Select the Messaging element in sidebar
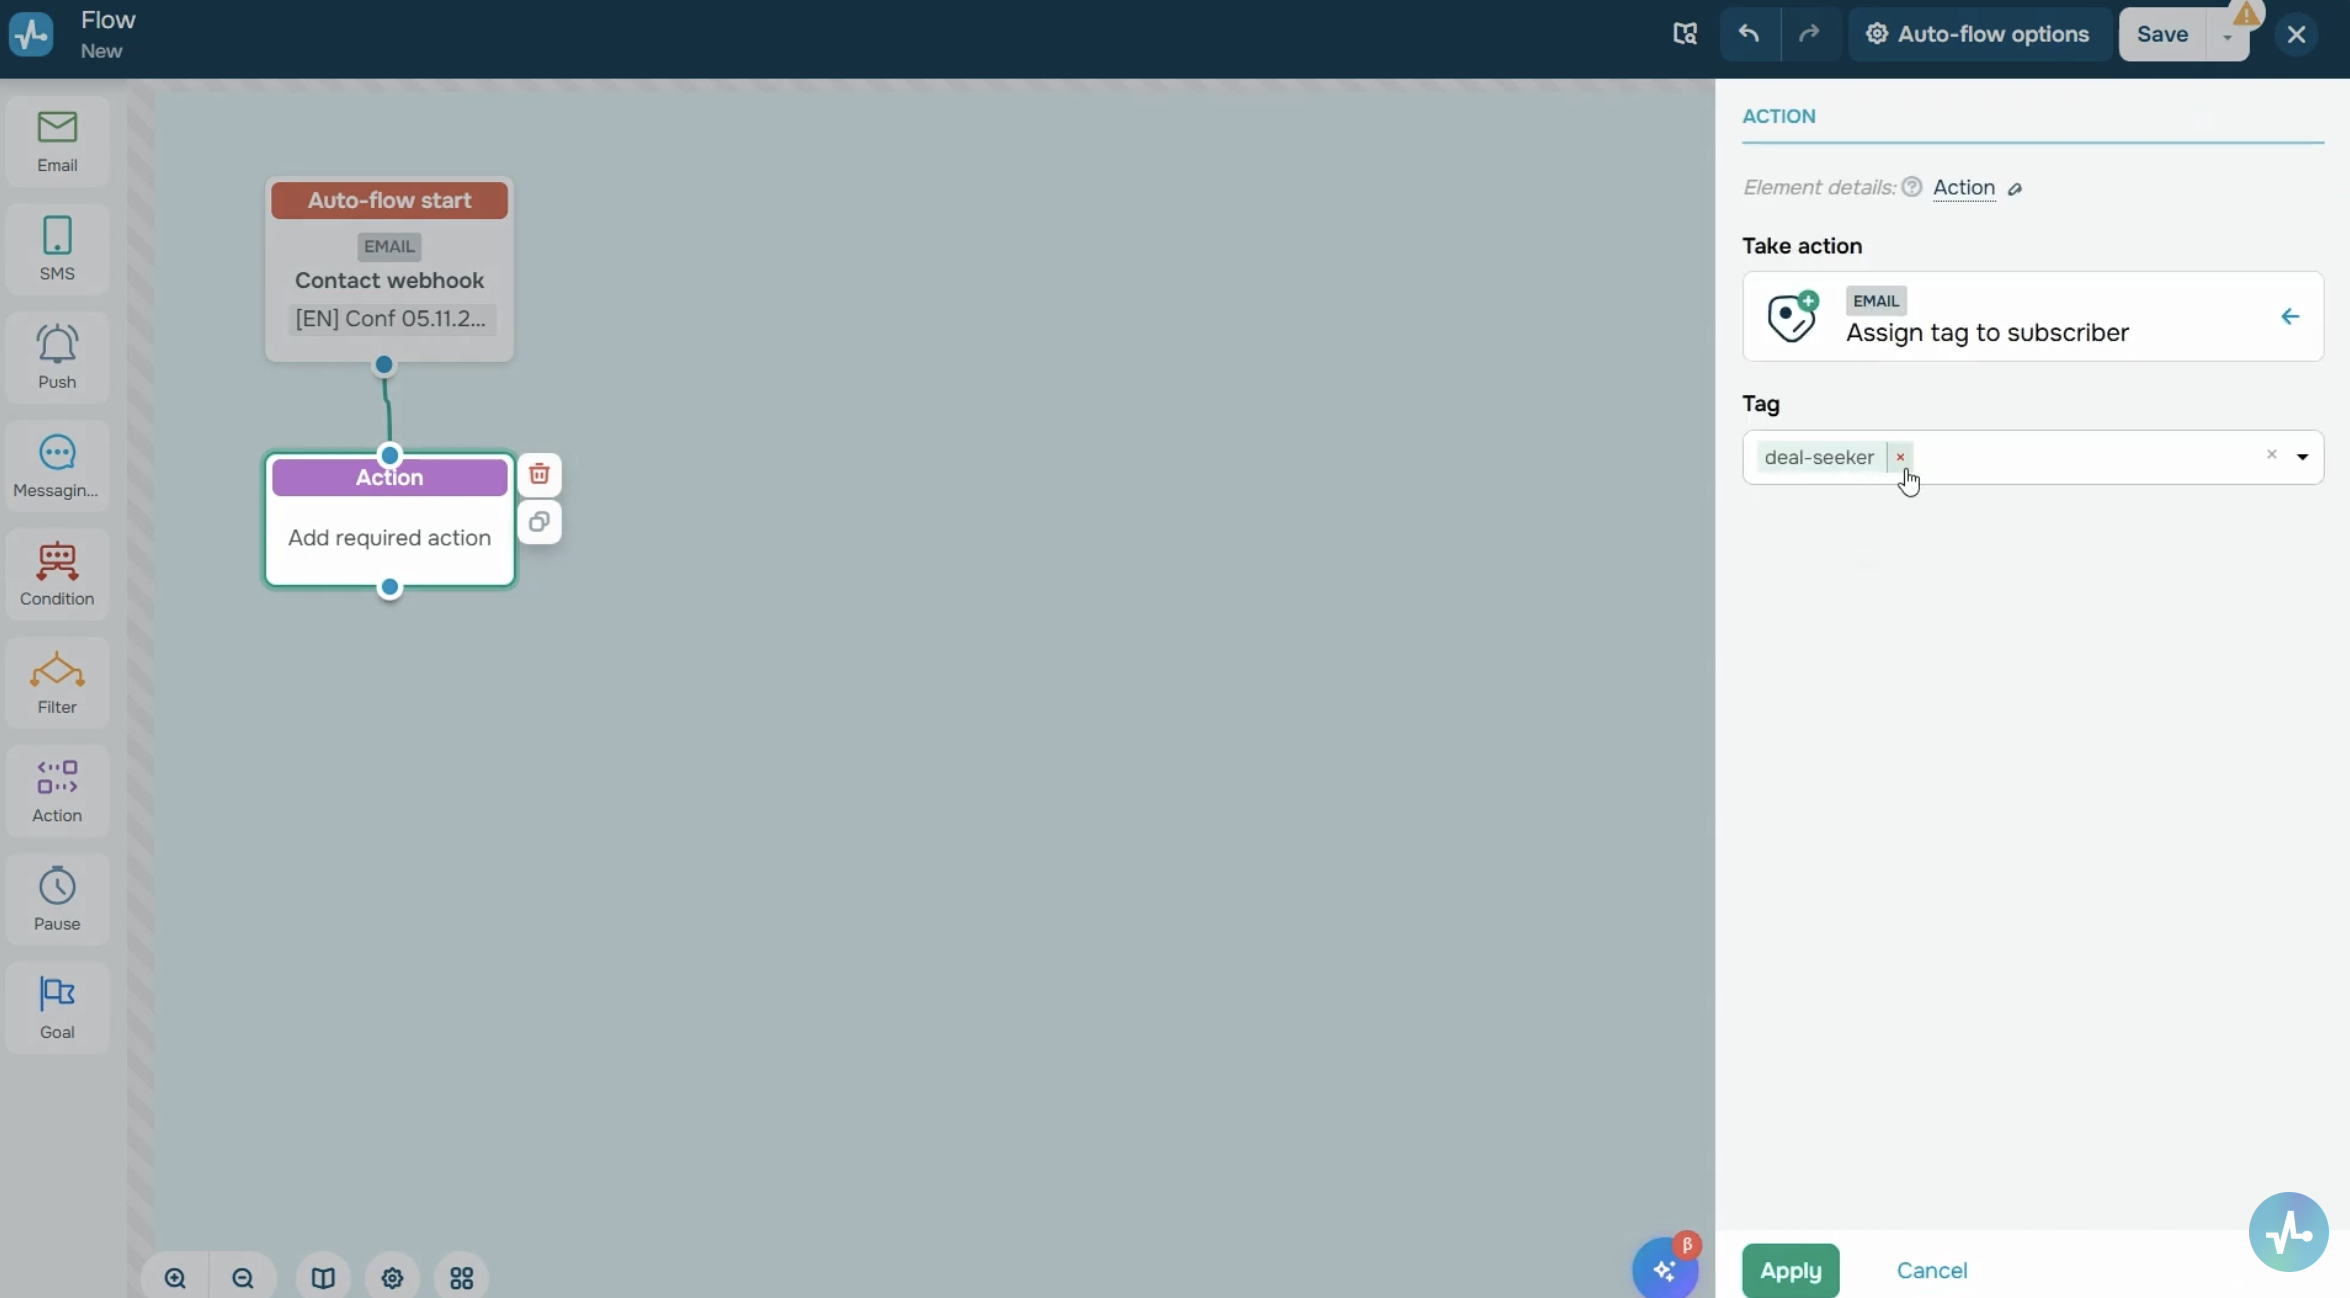 click(x=57, y=467)
